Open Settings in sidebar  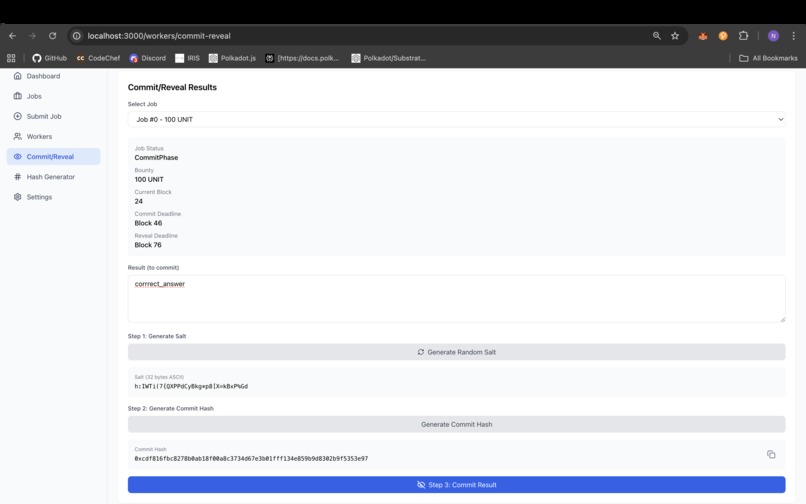[x=53, y=197]
